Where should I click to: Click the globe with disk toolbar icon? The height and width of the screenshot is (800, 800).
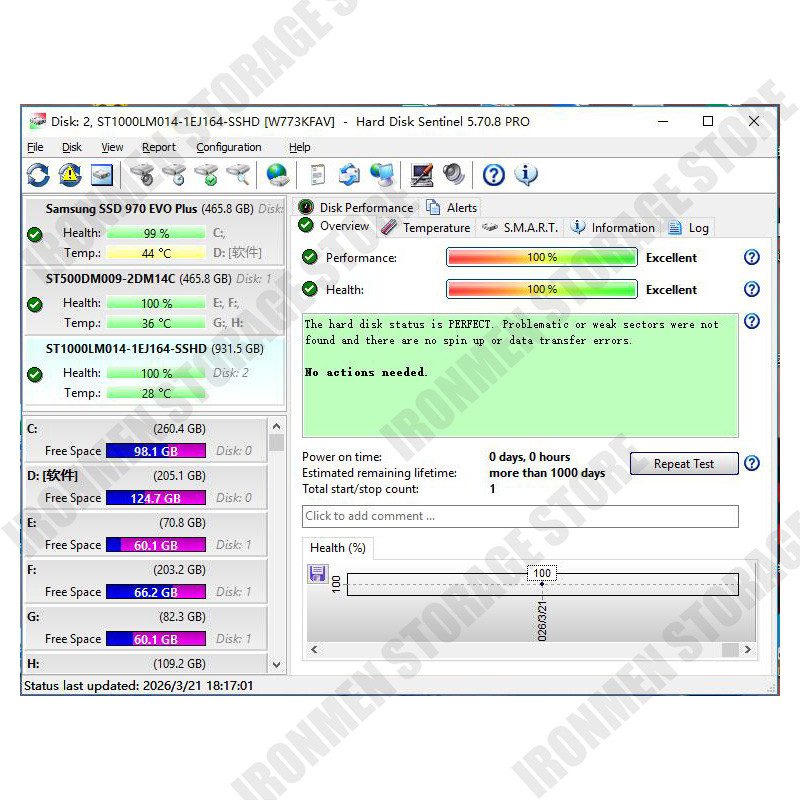click(278, 175)
